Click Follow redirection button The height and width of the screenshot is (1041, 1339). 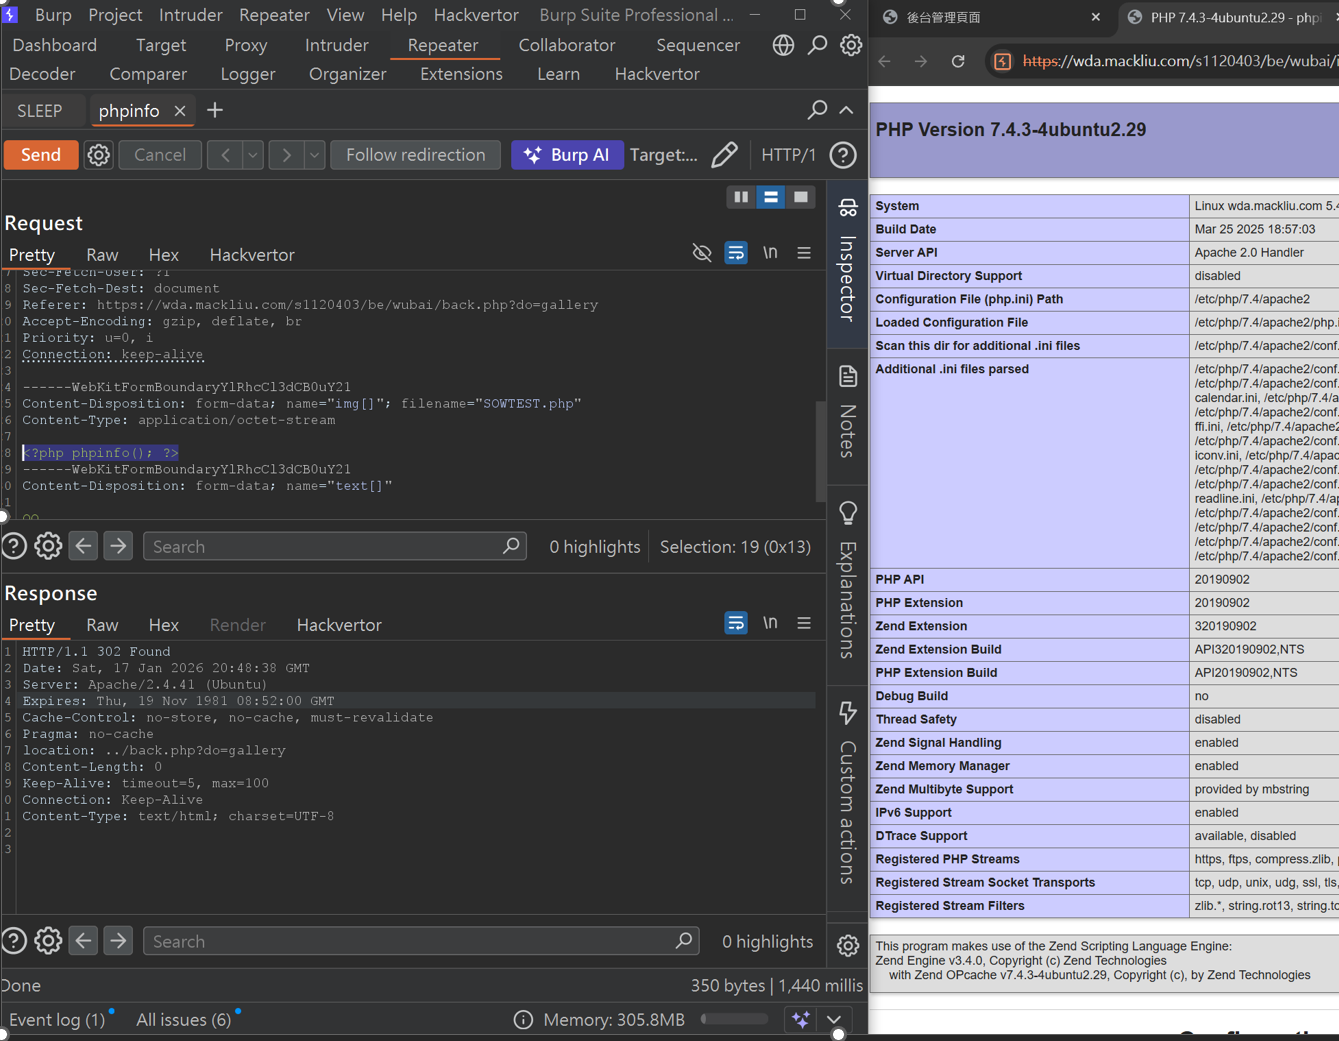[415, 155]
